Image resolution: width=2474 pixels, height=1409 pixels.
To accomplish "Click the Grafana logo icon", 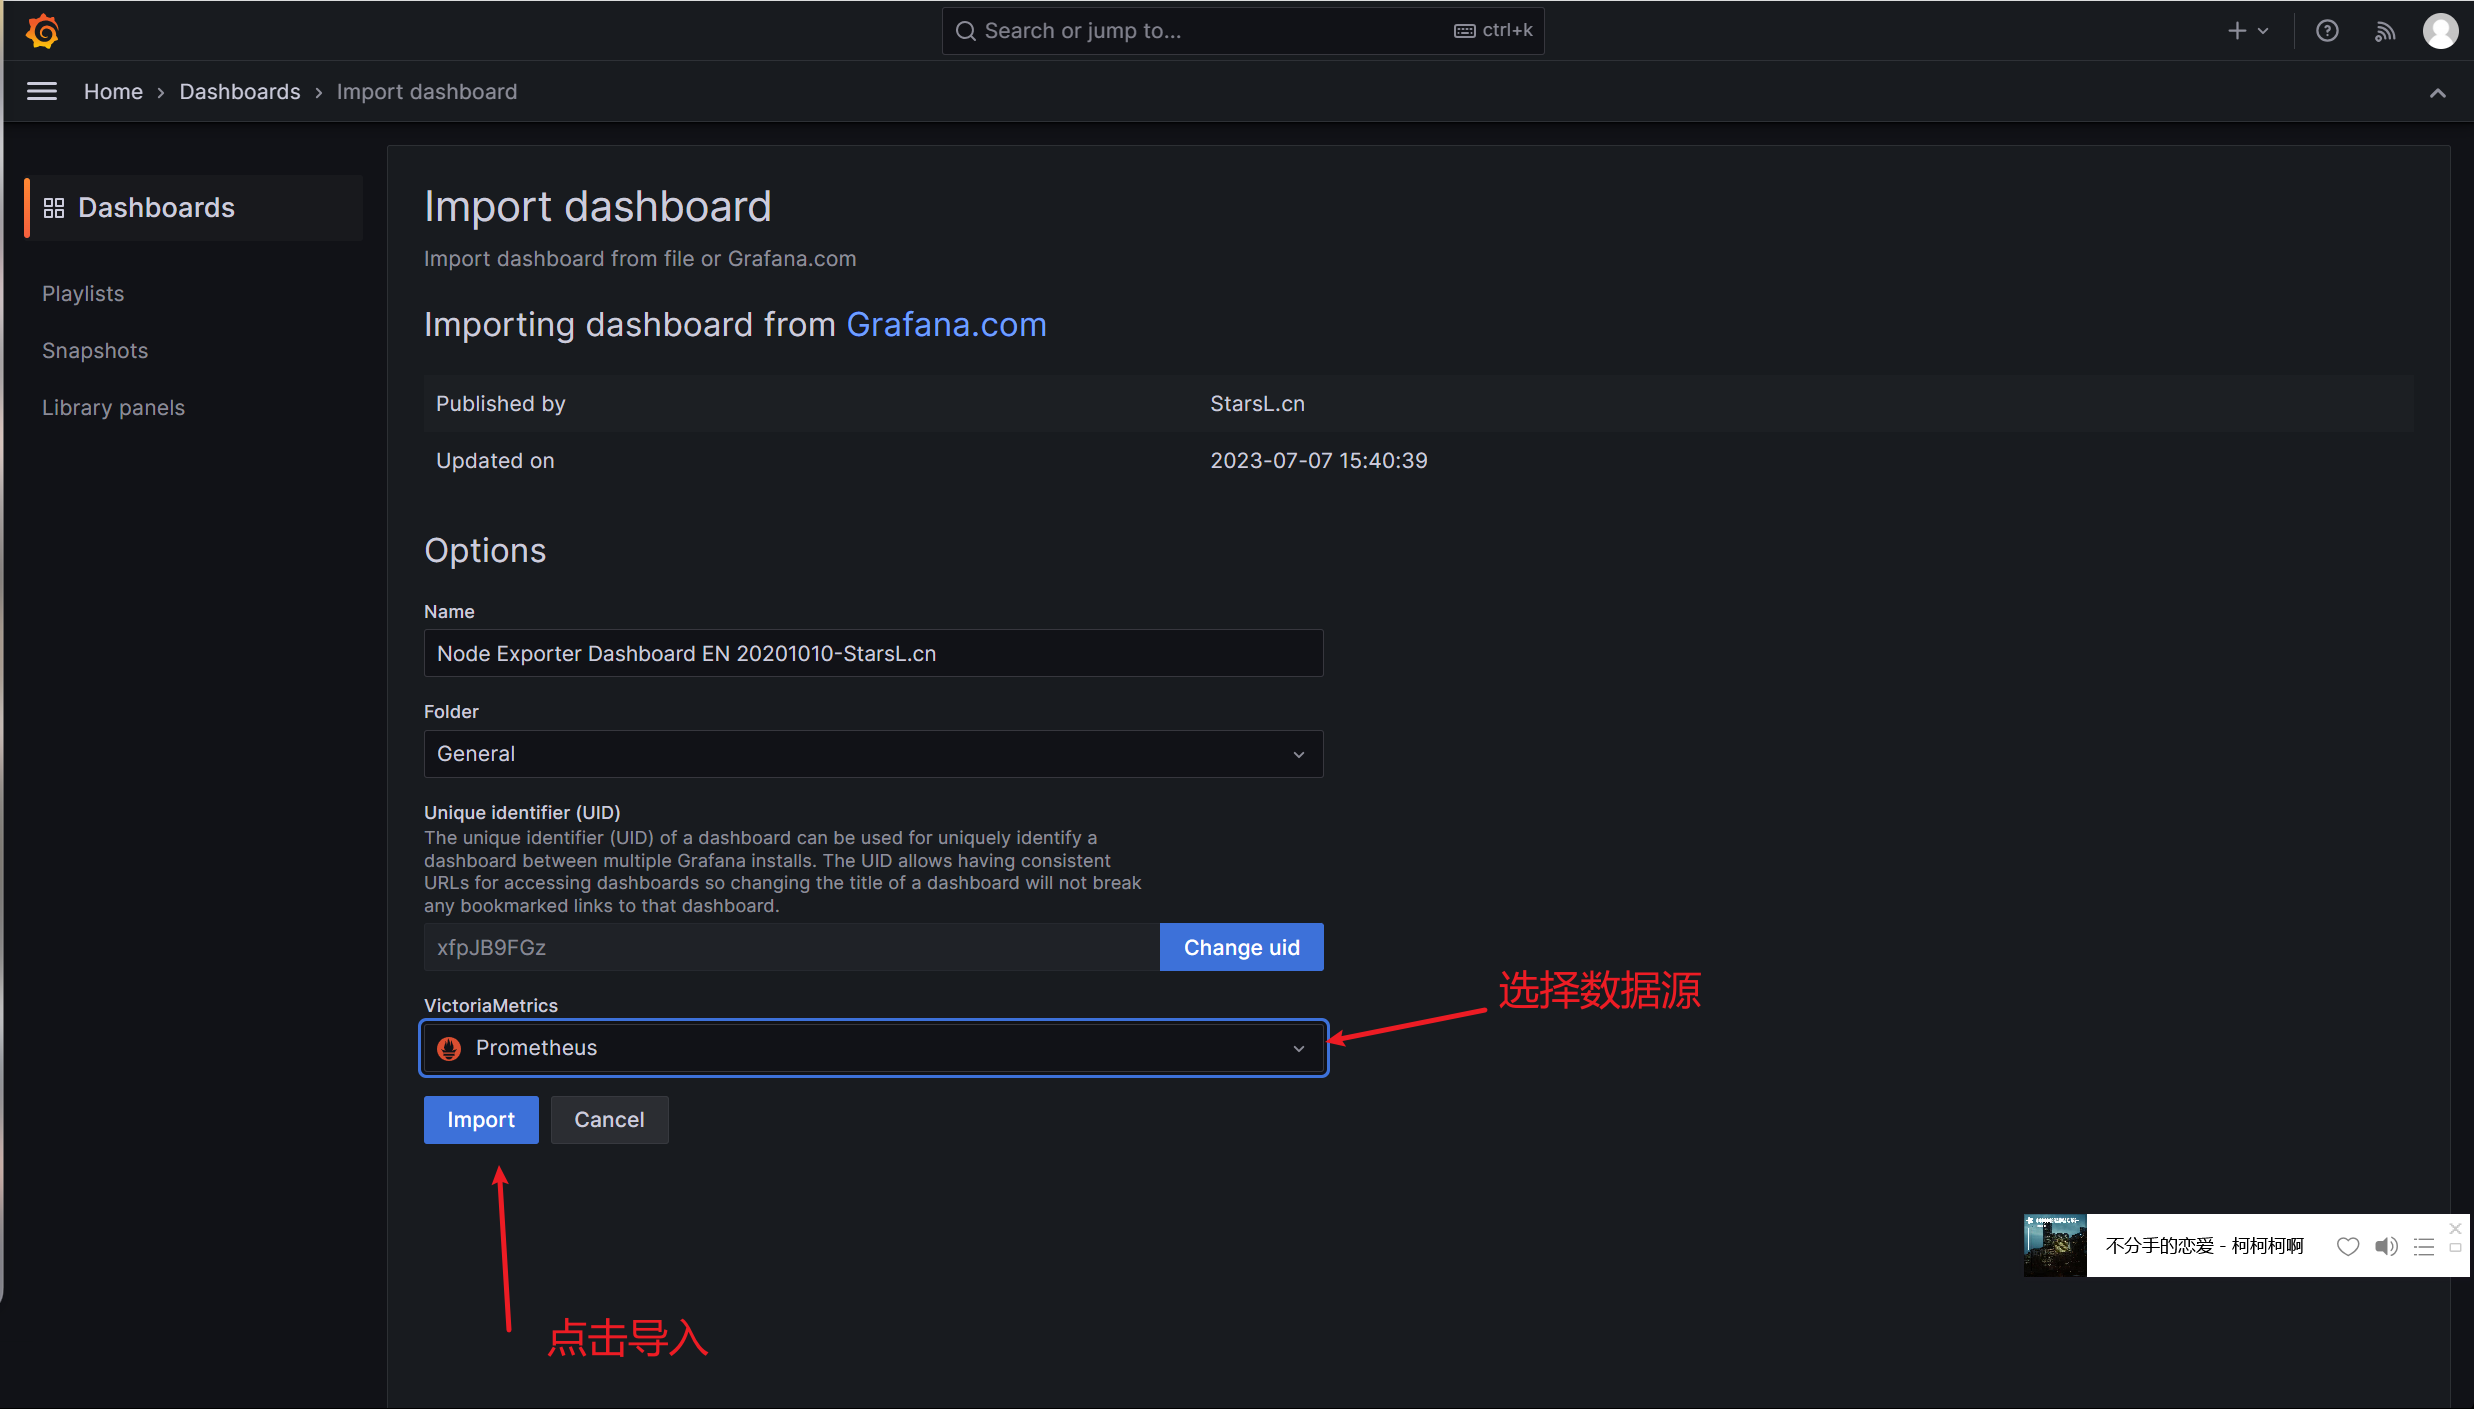I will pos(42,31).
